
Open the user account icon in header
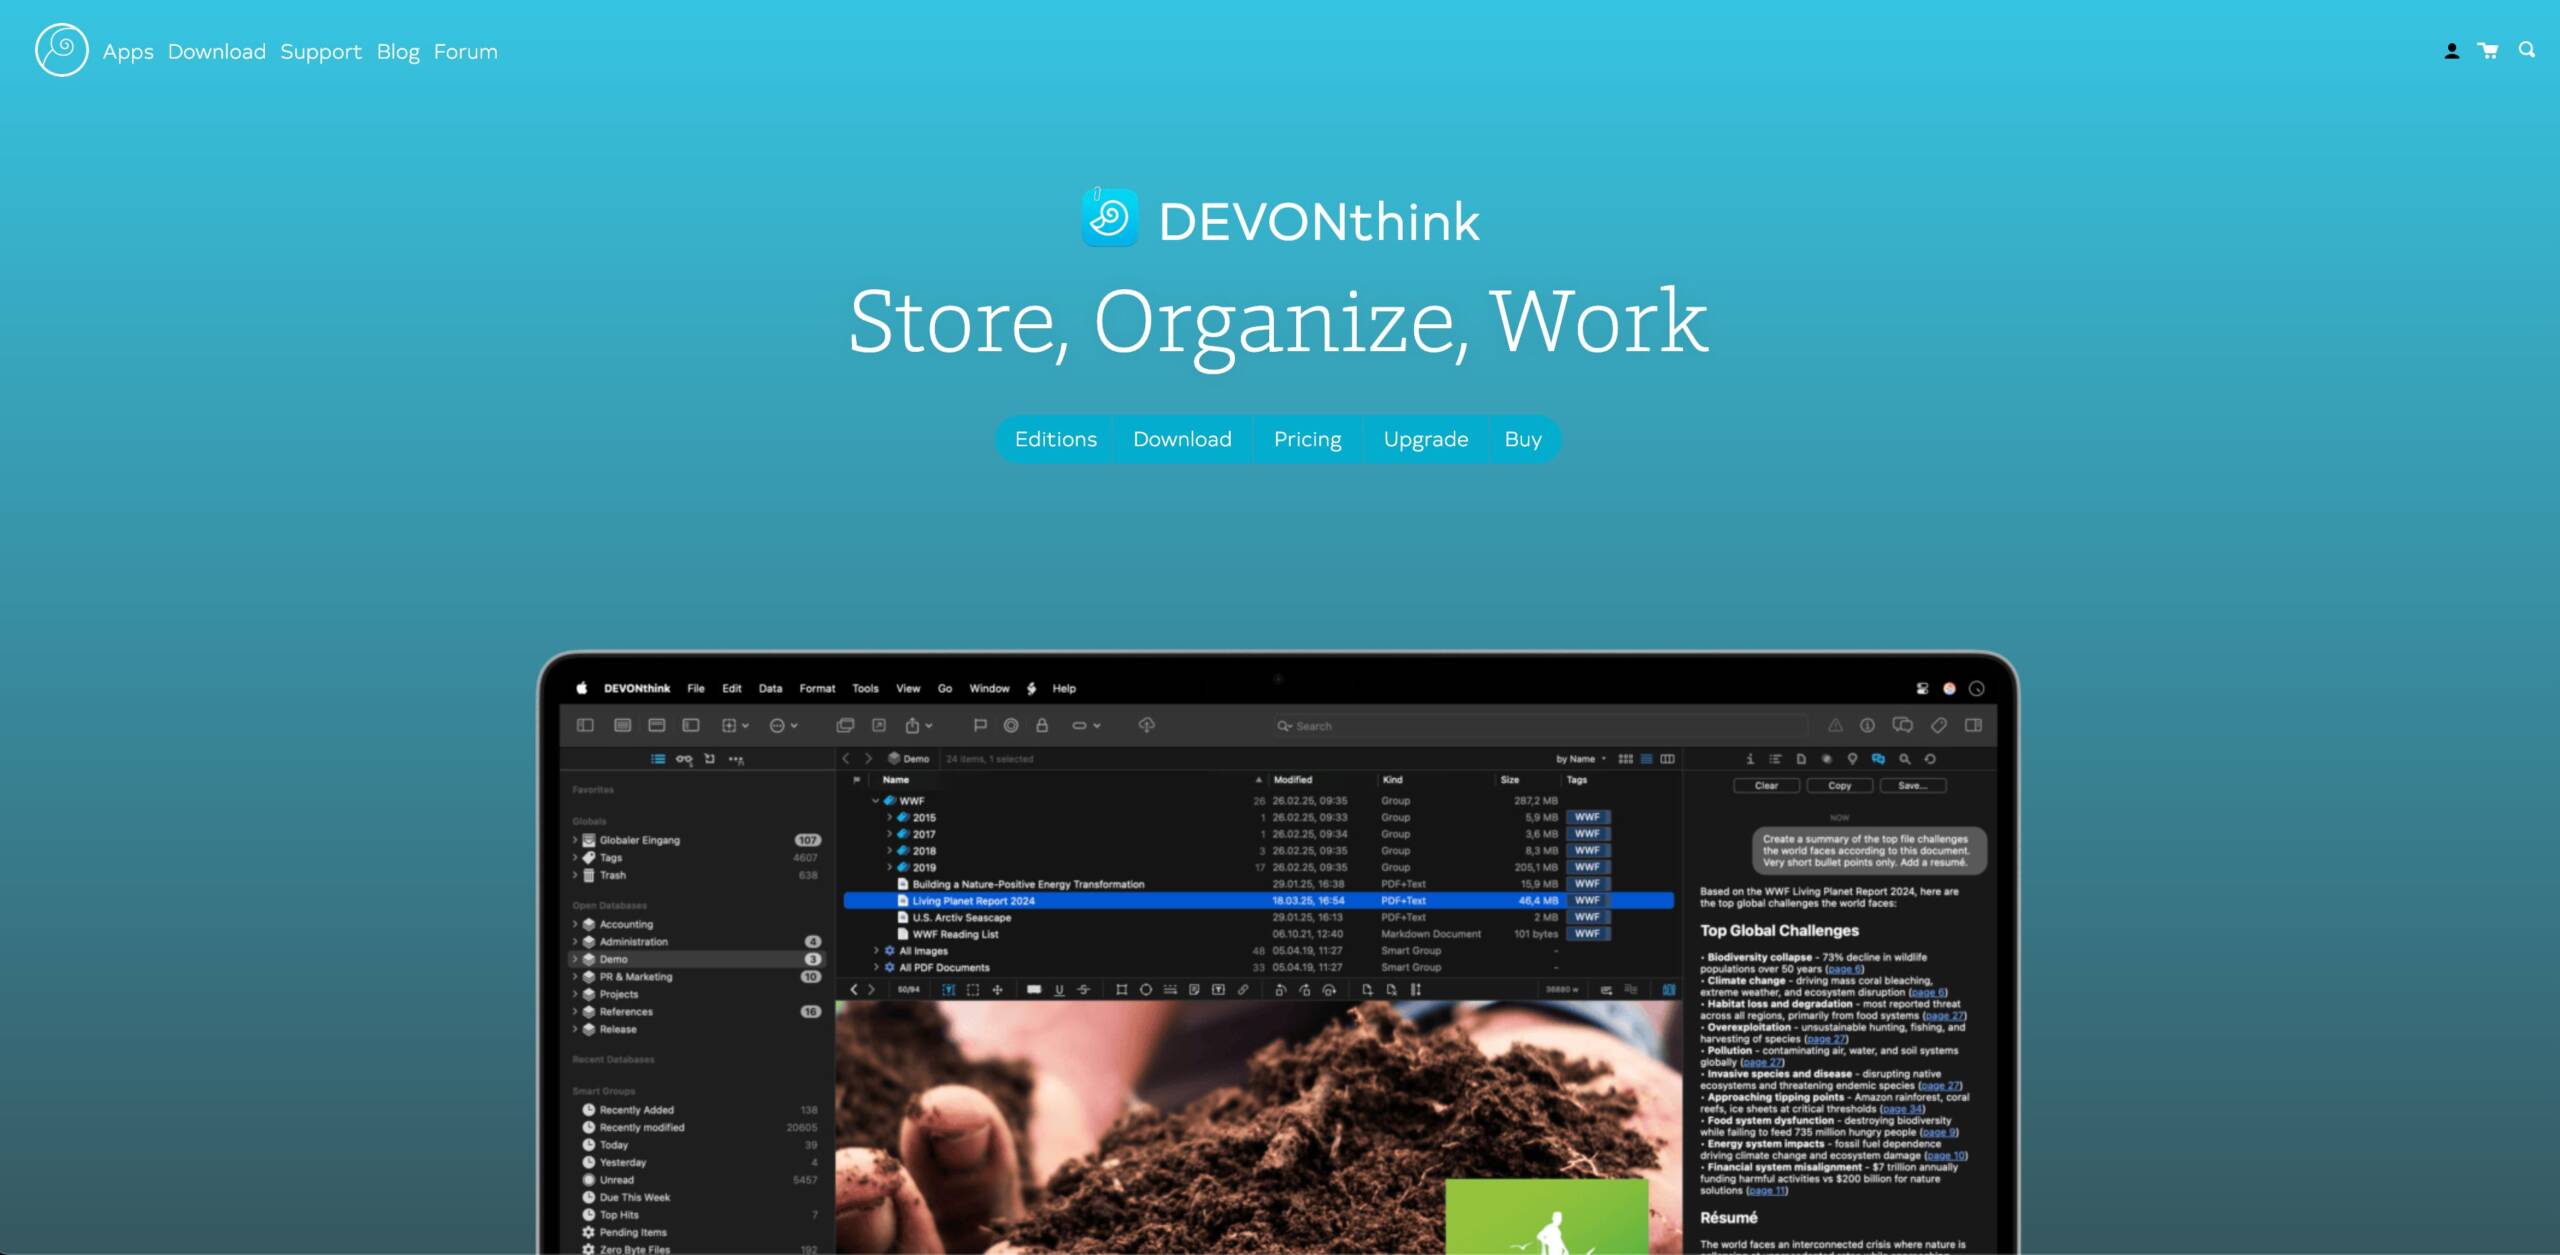[2451, 51]
